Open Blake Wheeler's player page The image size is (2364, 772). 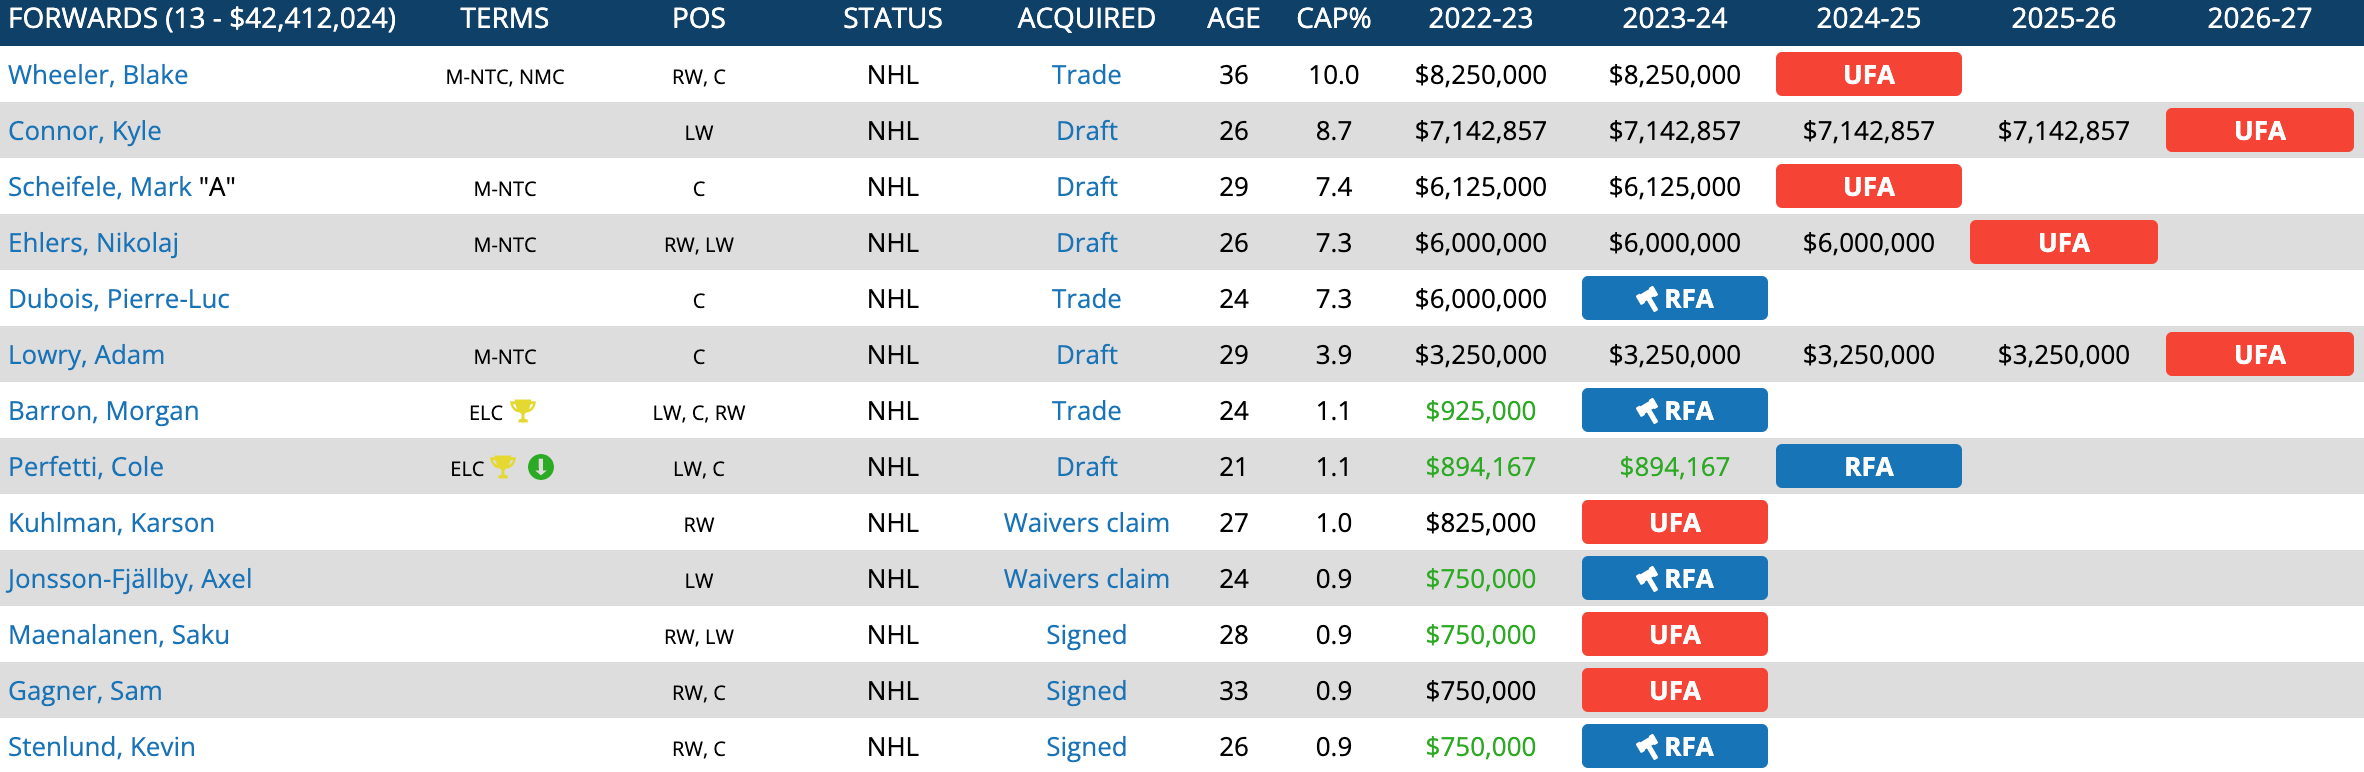(x=98, y=75)
